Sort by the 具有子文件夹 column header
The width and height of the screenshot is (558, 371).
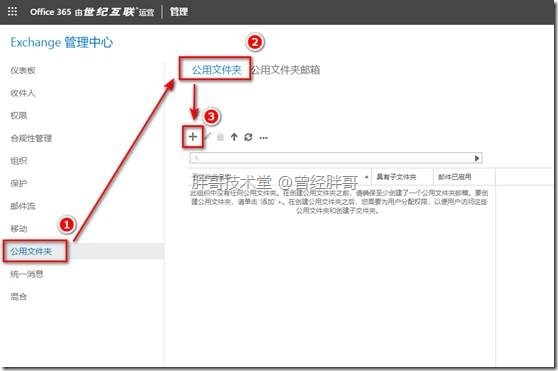coord(396,177)
